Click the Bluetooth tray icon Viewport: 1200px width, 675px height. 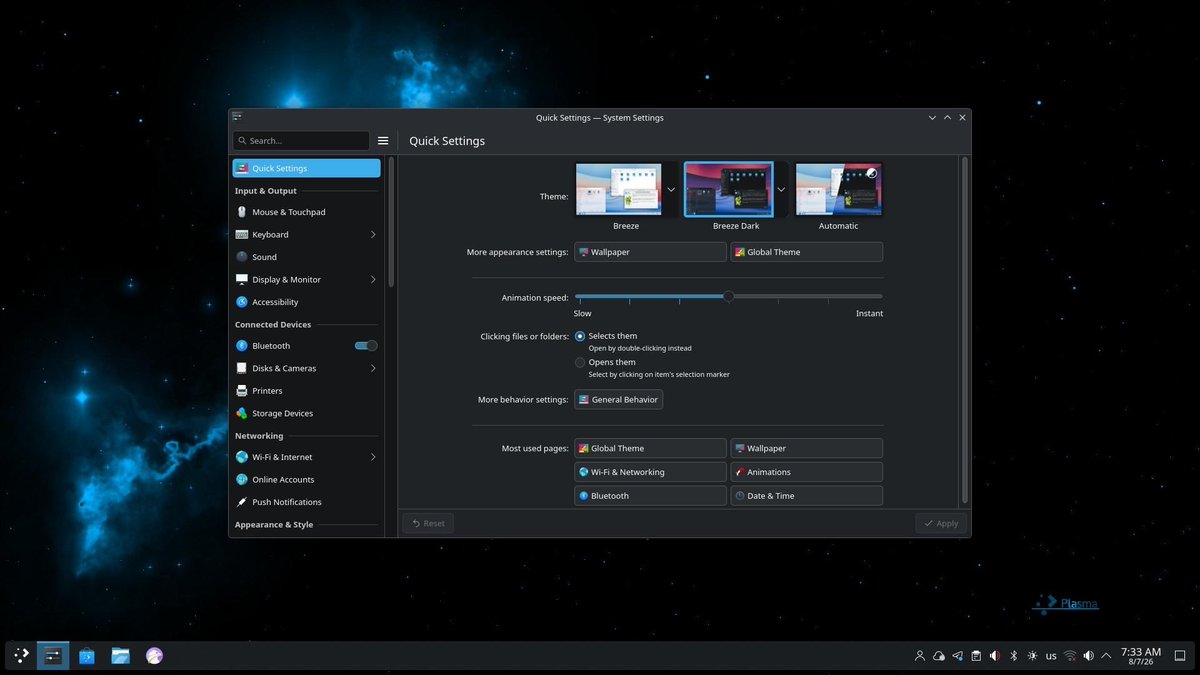[1013, 656]
